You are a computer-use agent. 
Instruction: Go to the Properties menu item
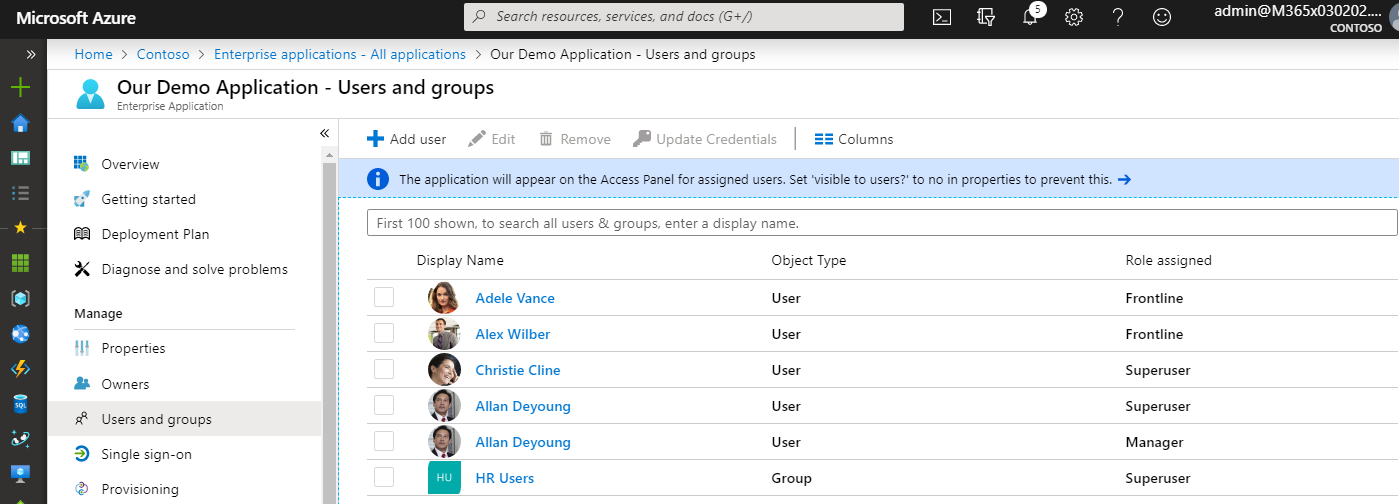tap(133, 348)
